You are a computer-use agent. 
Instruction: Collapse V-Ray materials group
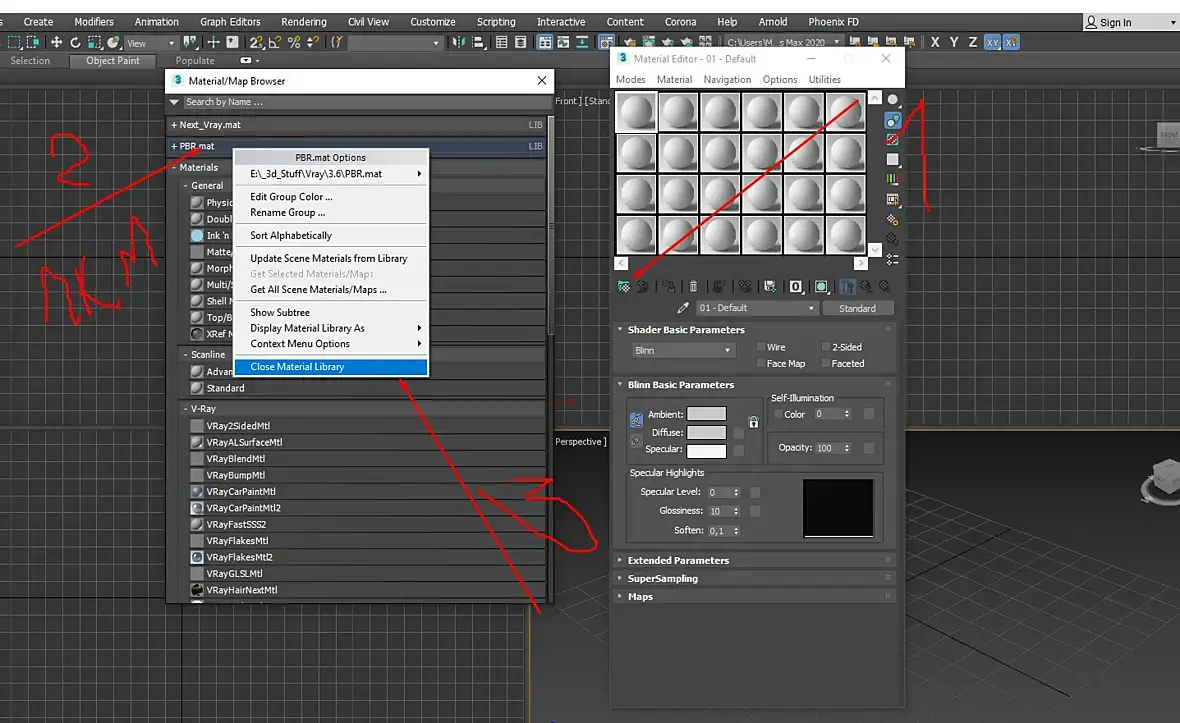186,409
